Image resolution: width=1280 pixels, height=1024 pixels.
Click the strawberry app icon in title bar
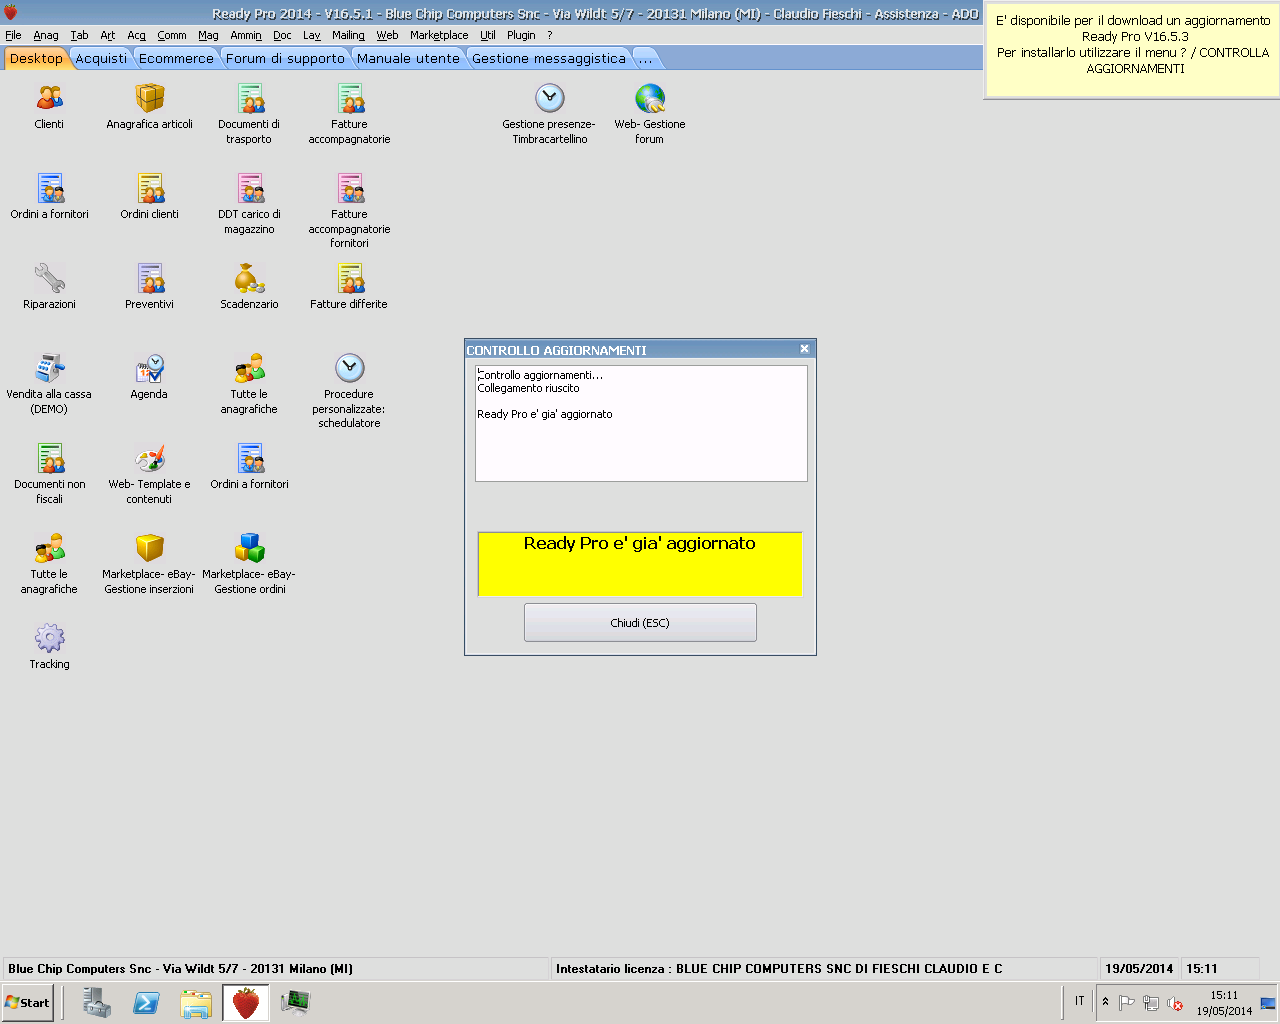point(11,13)
